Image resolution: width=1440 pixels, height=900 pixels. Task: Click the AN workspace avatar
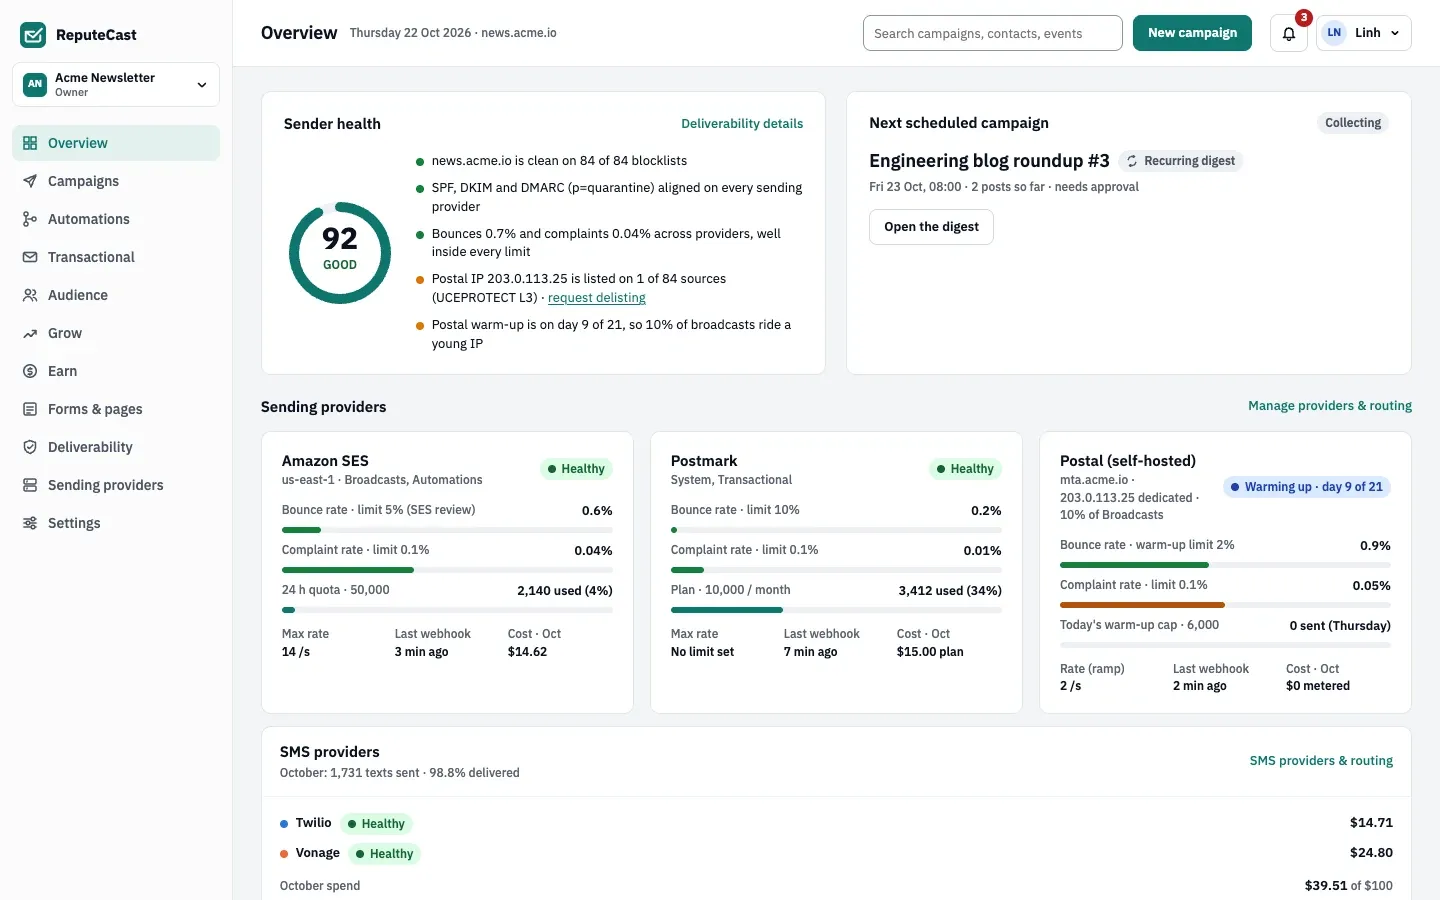(35, 84)
